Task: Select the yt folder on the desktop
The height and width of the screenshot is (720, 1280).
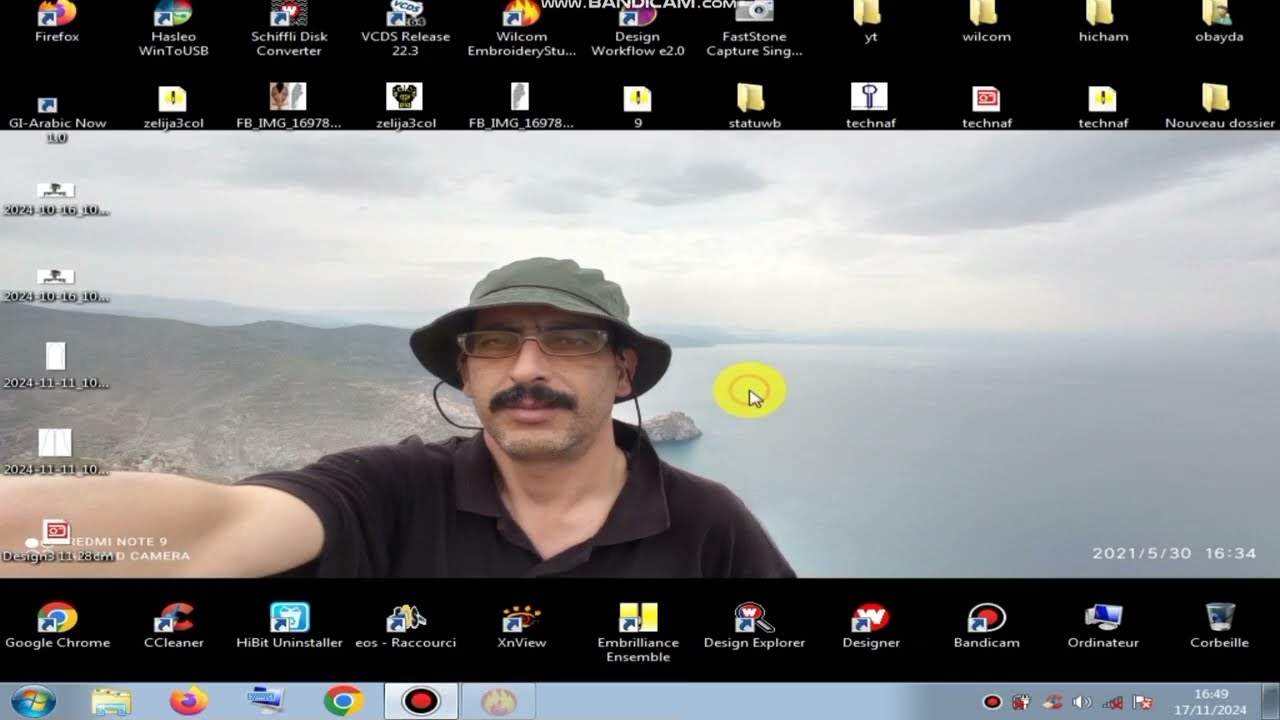Action: click(x=870, y=22)
